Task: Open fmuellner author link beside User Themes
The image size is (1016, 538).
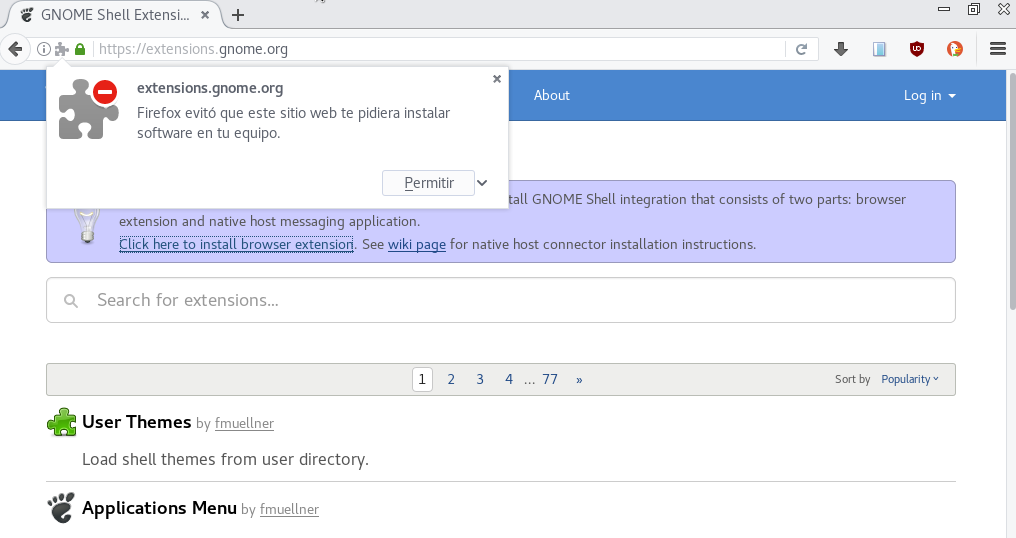Action: pyautogui.click(x=244, y=423)
